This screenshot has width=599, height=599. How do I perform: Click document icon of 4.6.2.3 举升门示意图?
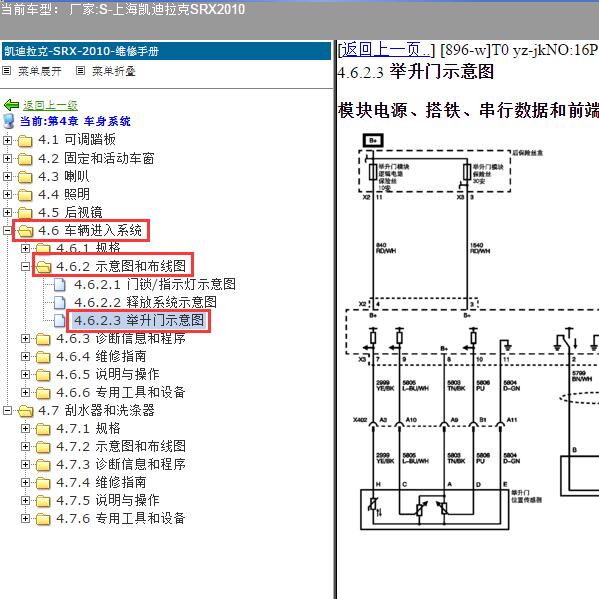60,320
